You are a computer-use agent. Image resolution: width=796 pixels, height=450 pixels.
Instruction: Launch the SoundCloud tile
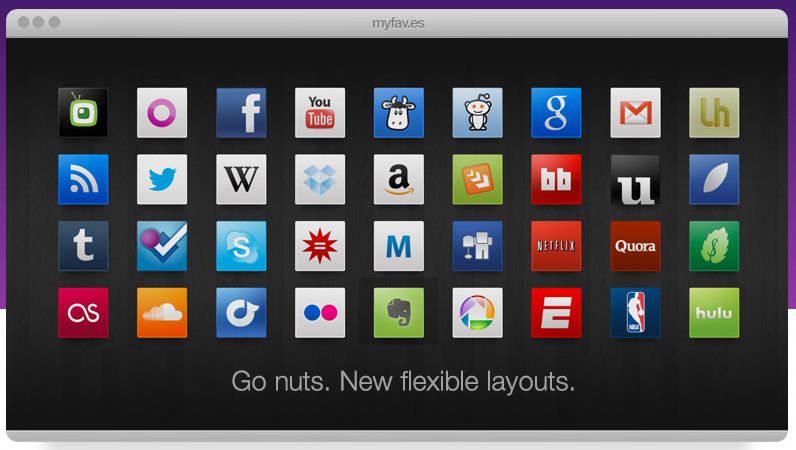[x=162, y=313]
